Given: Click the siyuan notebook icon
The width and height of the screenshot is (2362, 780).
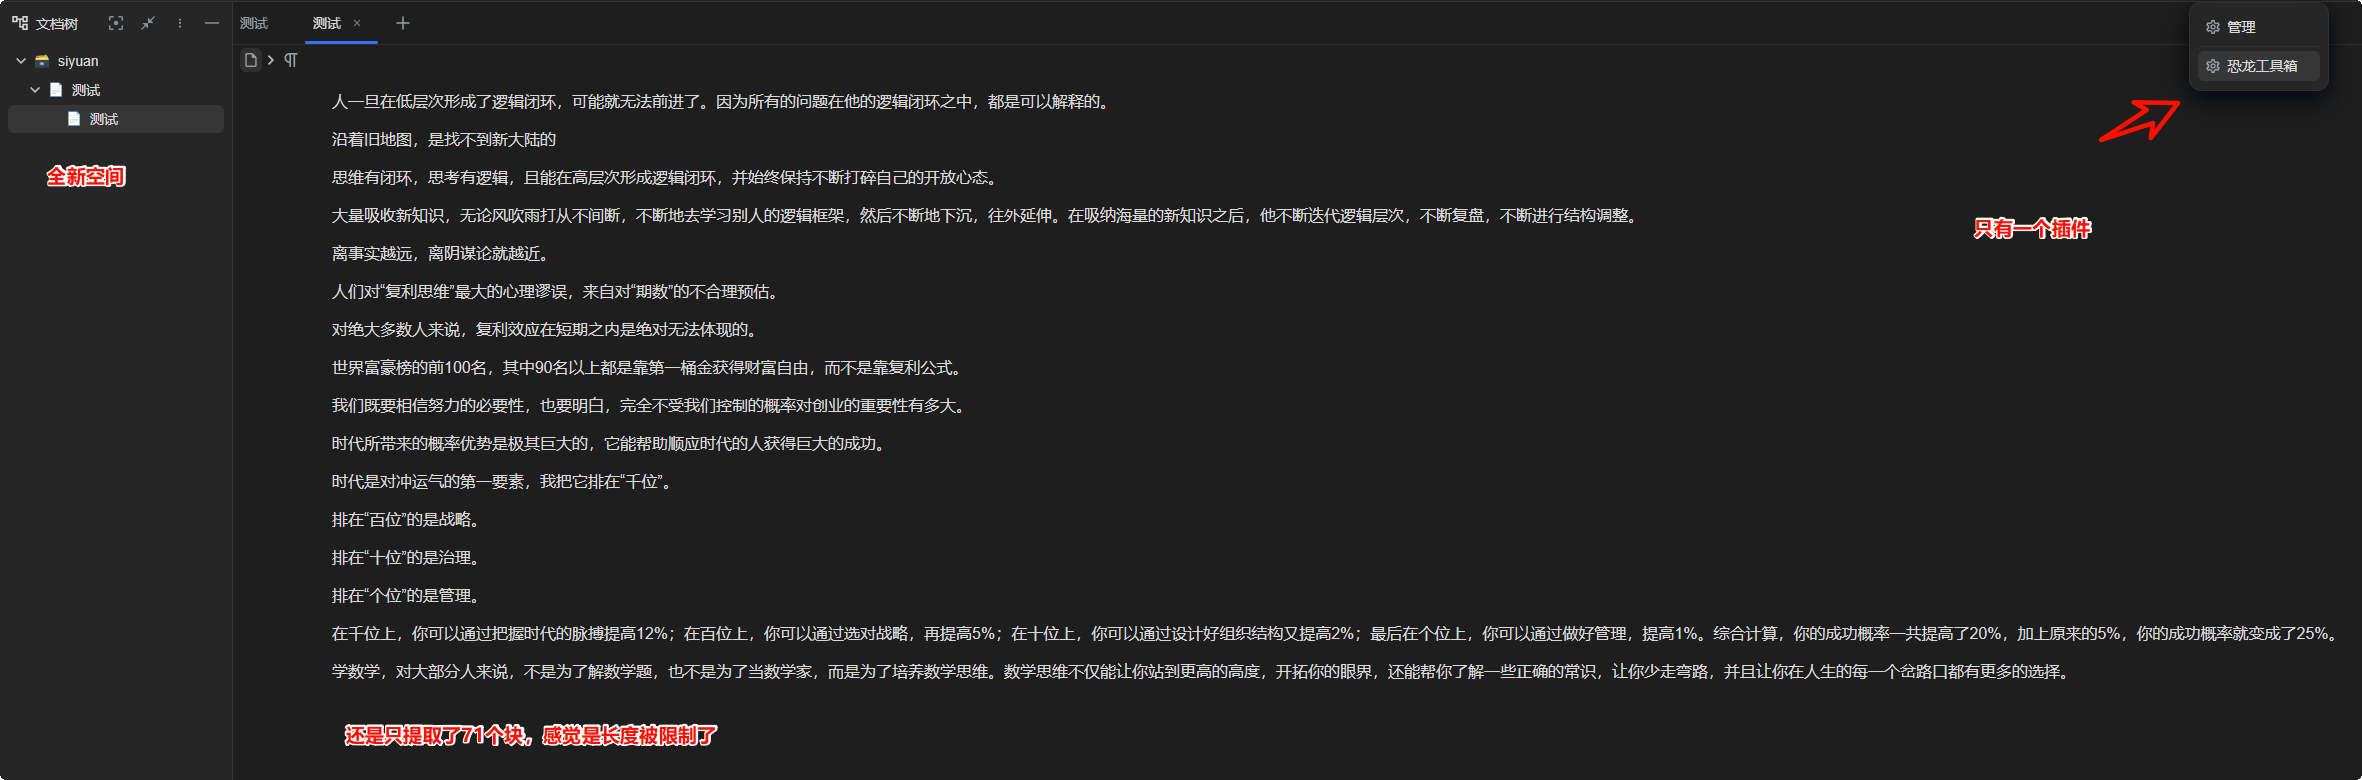Looking at the screenshot, I should click(42, 61).
